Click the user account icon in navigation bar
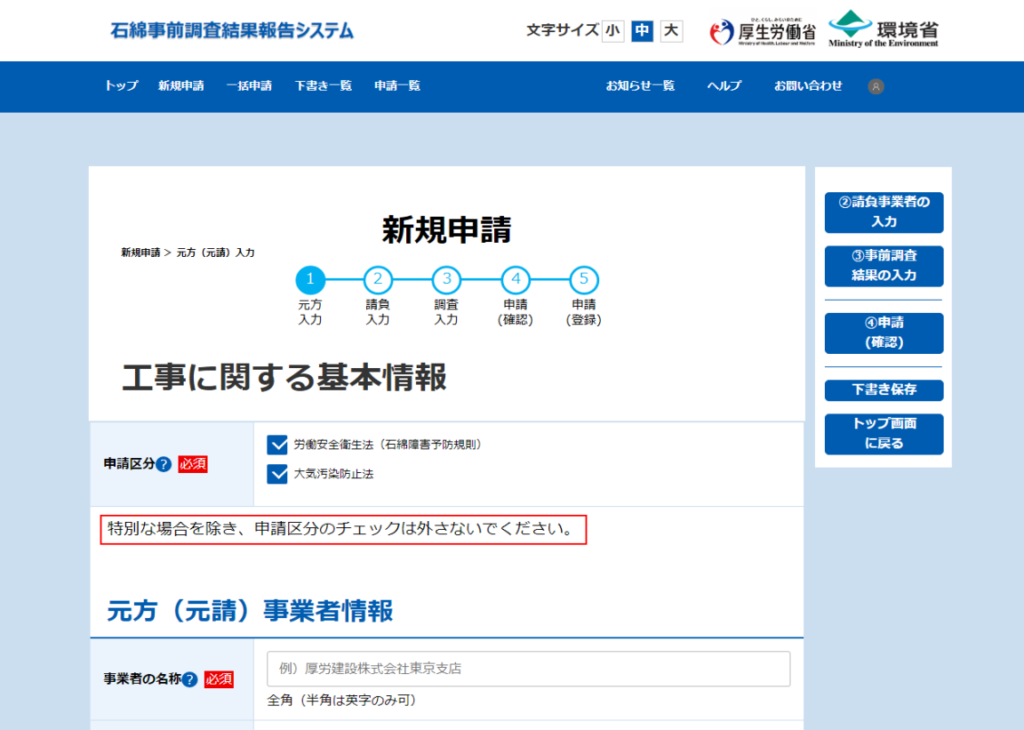This screenshot has height=730, width=1024. (876, 87)
